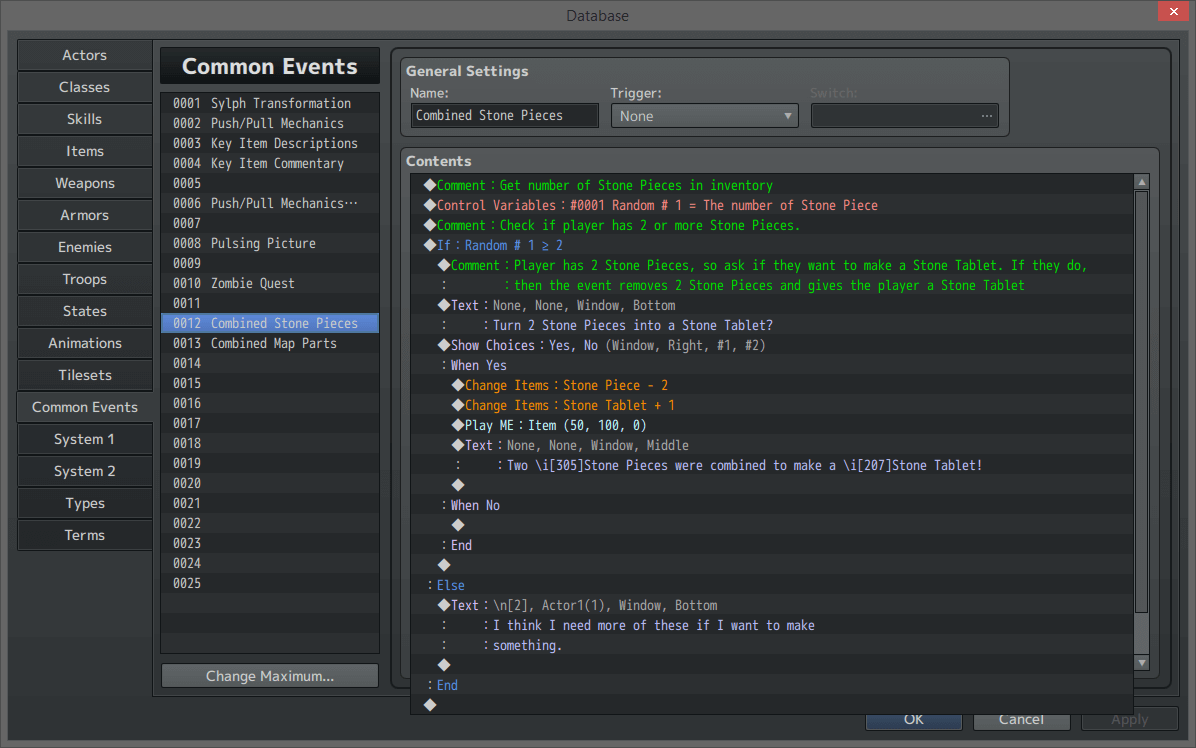This screenshot has height=748, width=1196.
Task: Select 'Two Stone Pieces were combined' text line
Action: tap(772, 465)
